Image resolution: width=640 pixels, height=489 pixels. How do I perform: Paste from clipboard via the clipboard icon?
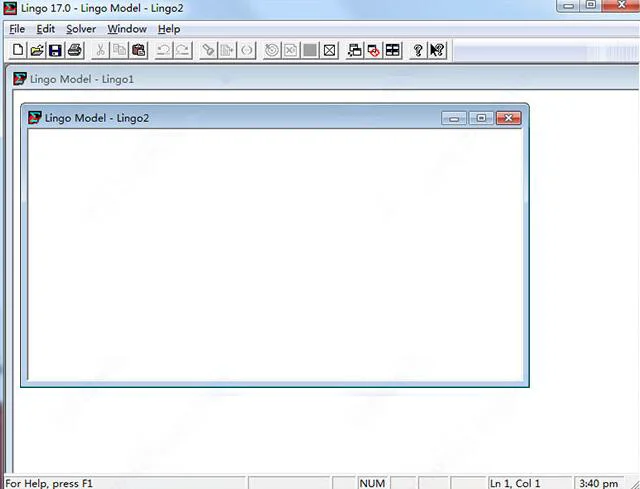coord(138,50)
